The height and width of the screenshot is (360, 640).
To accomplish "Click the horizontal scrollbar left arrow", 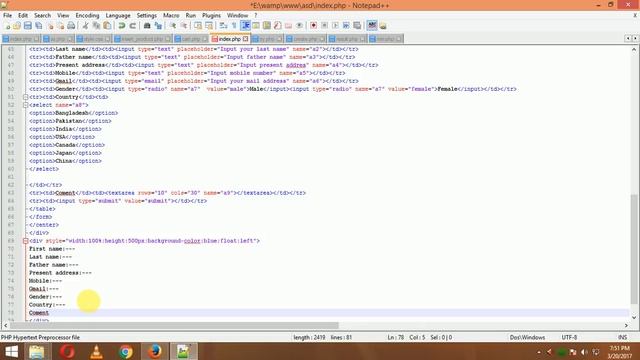I will coord(5,325).
